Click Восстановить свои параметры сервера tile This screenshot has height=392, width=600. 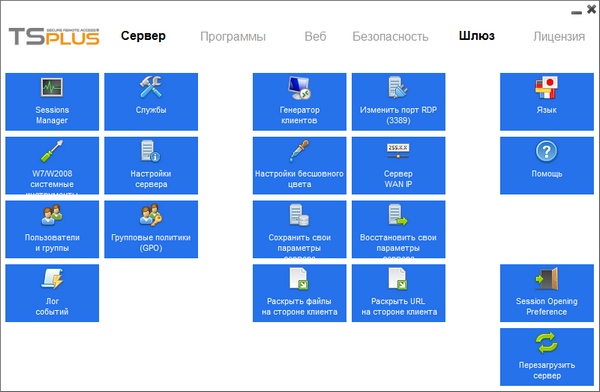398,229
